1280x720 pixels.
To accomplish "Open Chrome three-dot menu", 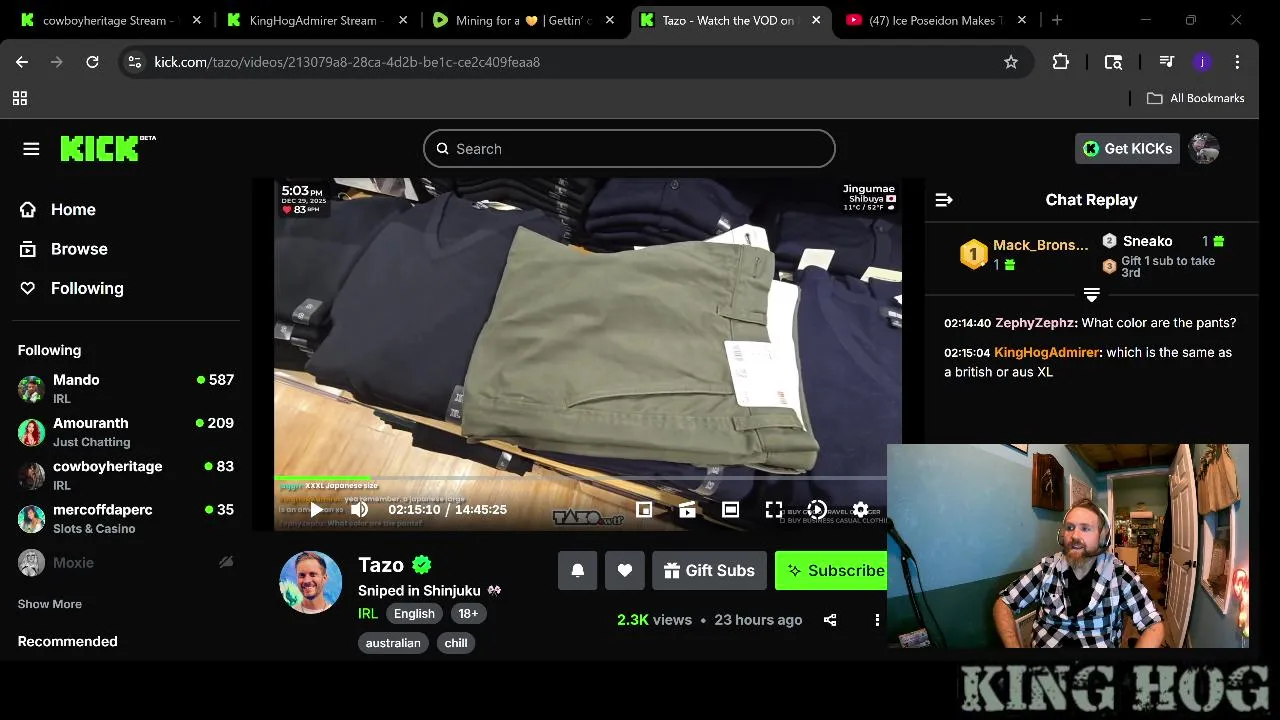I will click(1237, 62).
